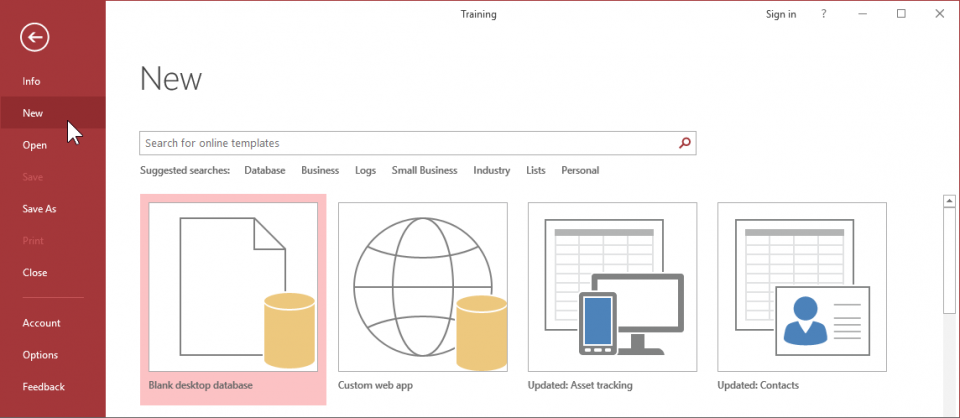Image resolution: width=960 pixels, height=418 pixels.
Task: Click the back arrow circle icon
Action: (34, 38)
